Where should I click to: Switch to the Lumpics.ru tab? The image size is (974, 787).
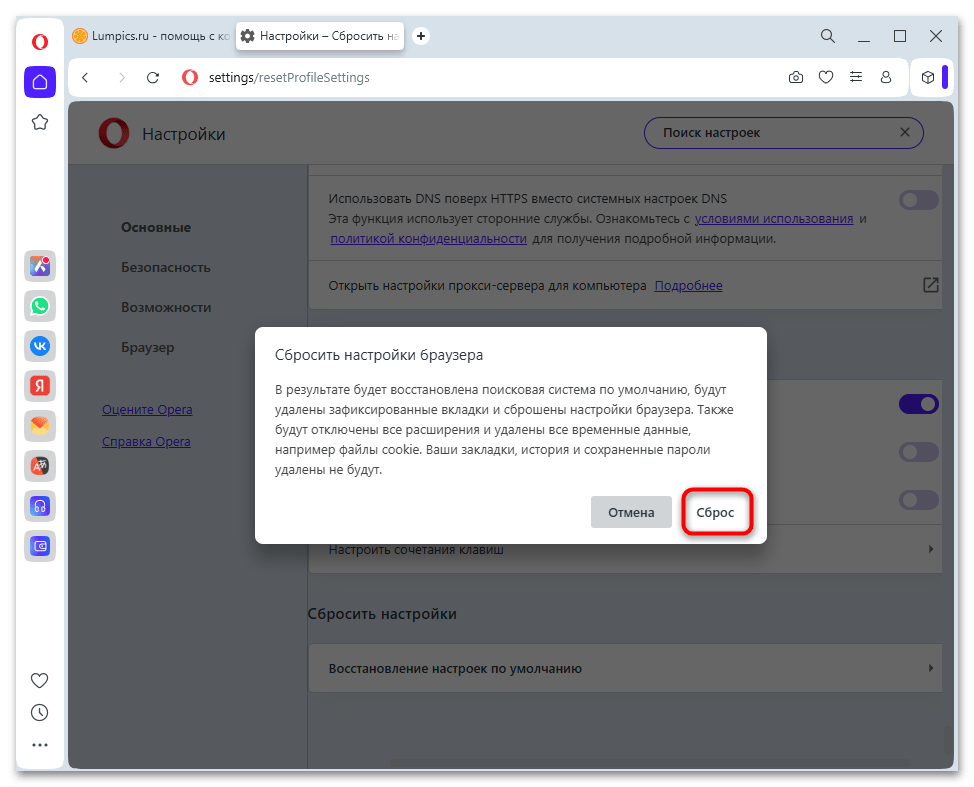(150, 36)
